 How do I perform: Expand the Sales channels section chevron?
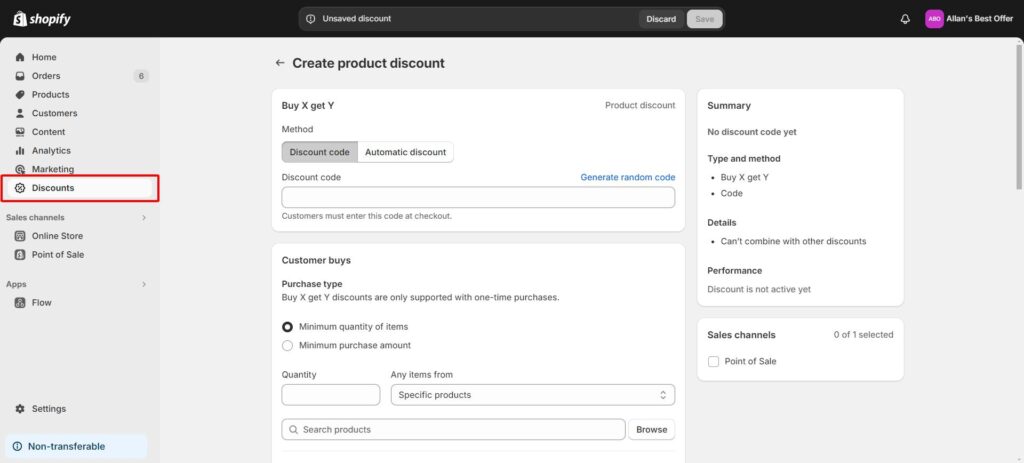[x=143, y=217]
